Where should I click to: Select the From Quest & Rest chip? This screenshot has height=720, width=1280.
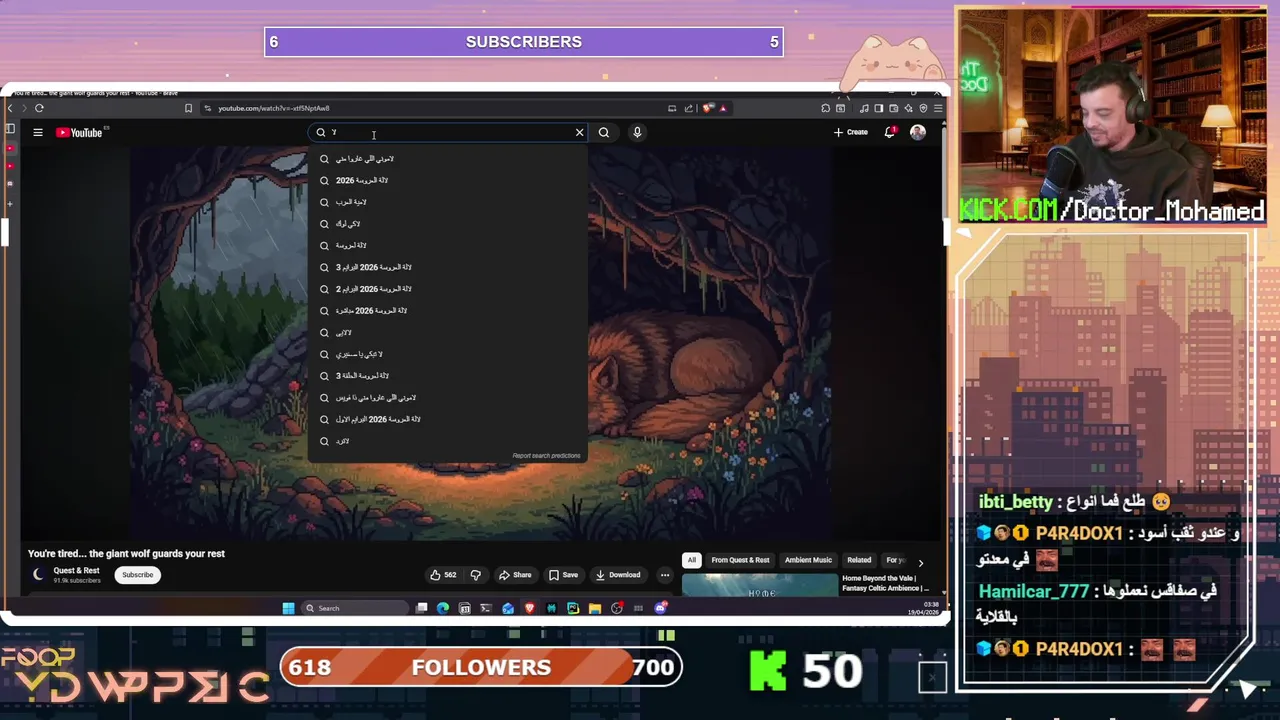click(740, 560)
